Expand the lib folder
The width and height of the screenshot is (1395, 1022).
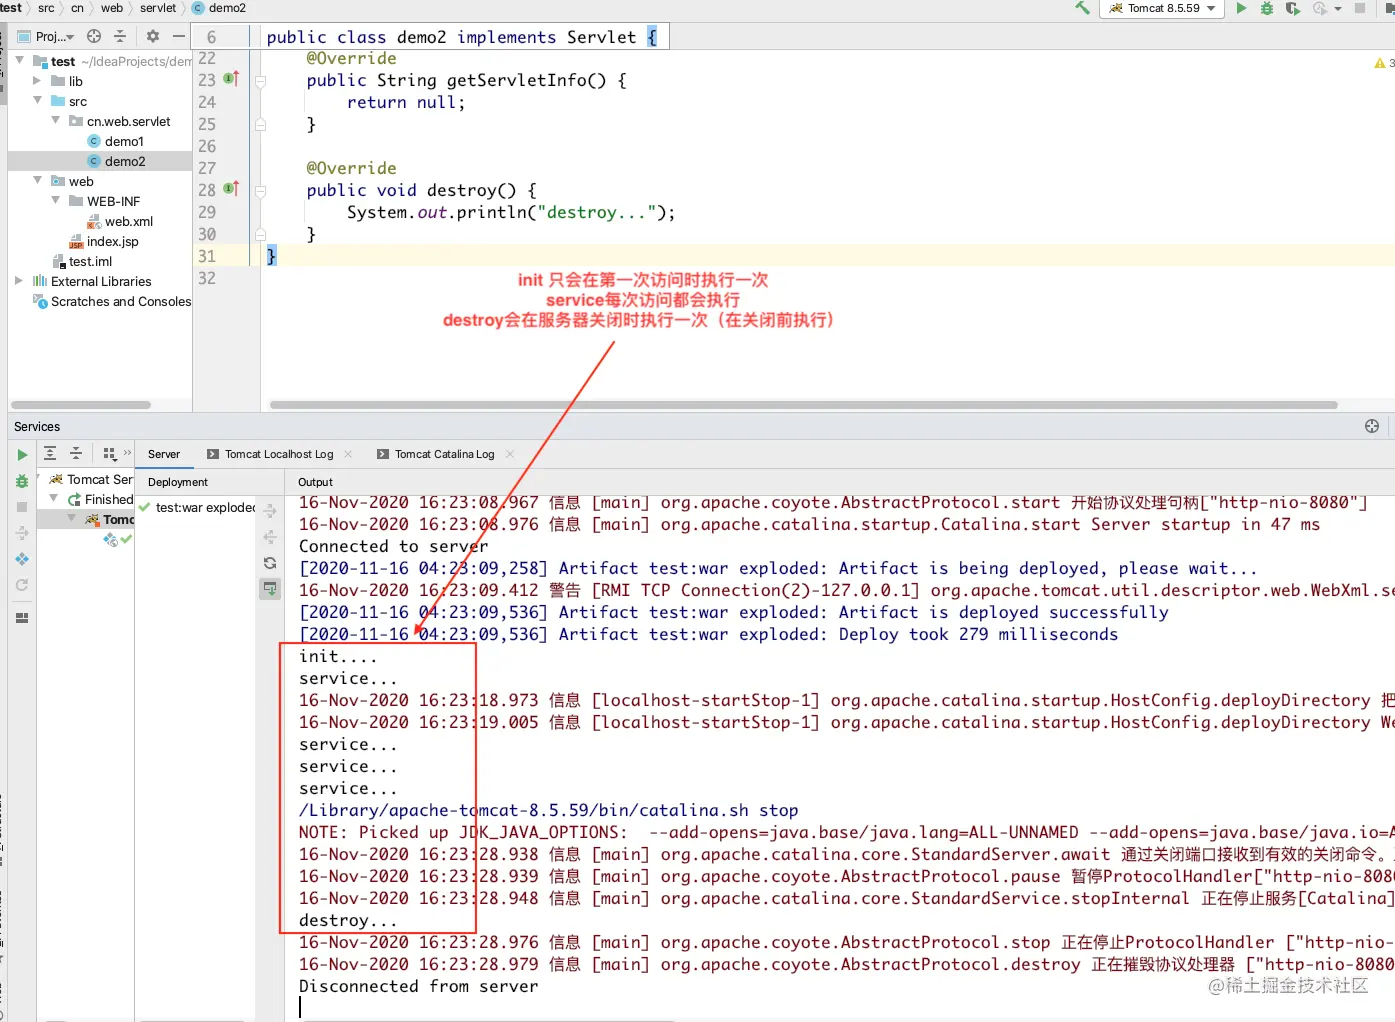37,81
